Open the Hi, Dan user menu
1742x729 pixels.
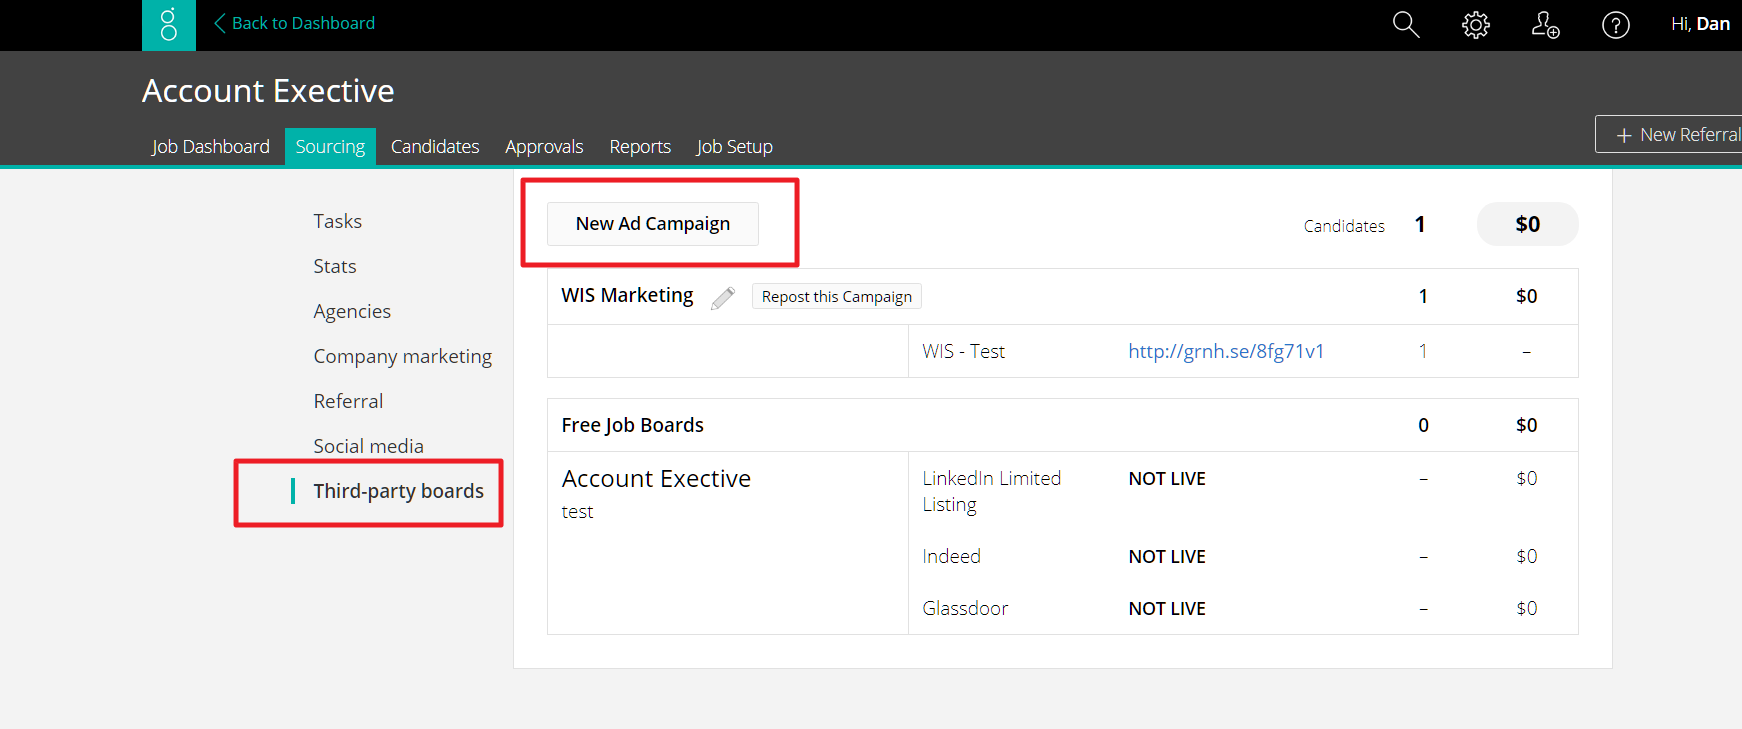click(1700, 24)
